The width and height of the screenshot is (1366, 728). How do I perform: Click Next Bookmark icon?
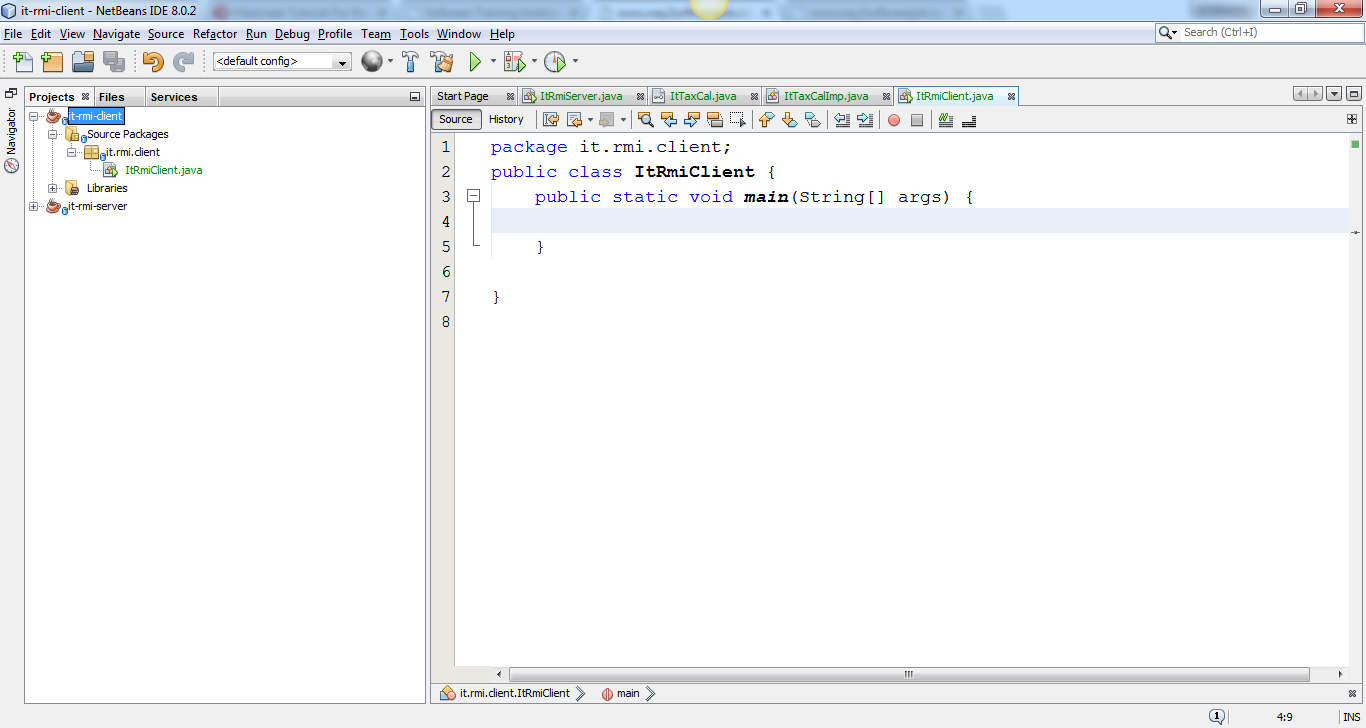pos(789,120)
